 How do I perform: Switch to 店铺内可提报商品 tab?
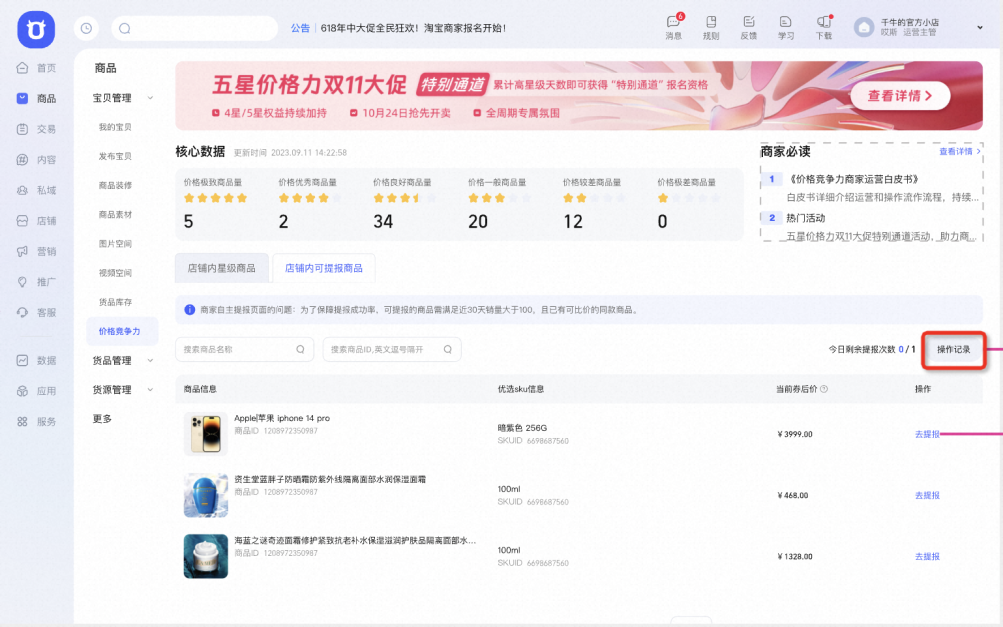[x=324, y=268]
